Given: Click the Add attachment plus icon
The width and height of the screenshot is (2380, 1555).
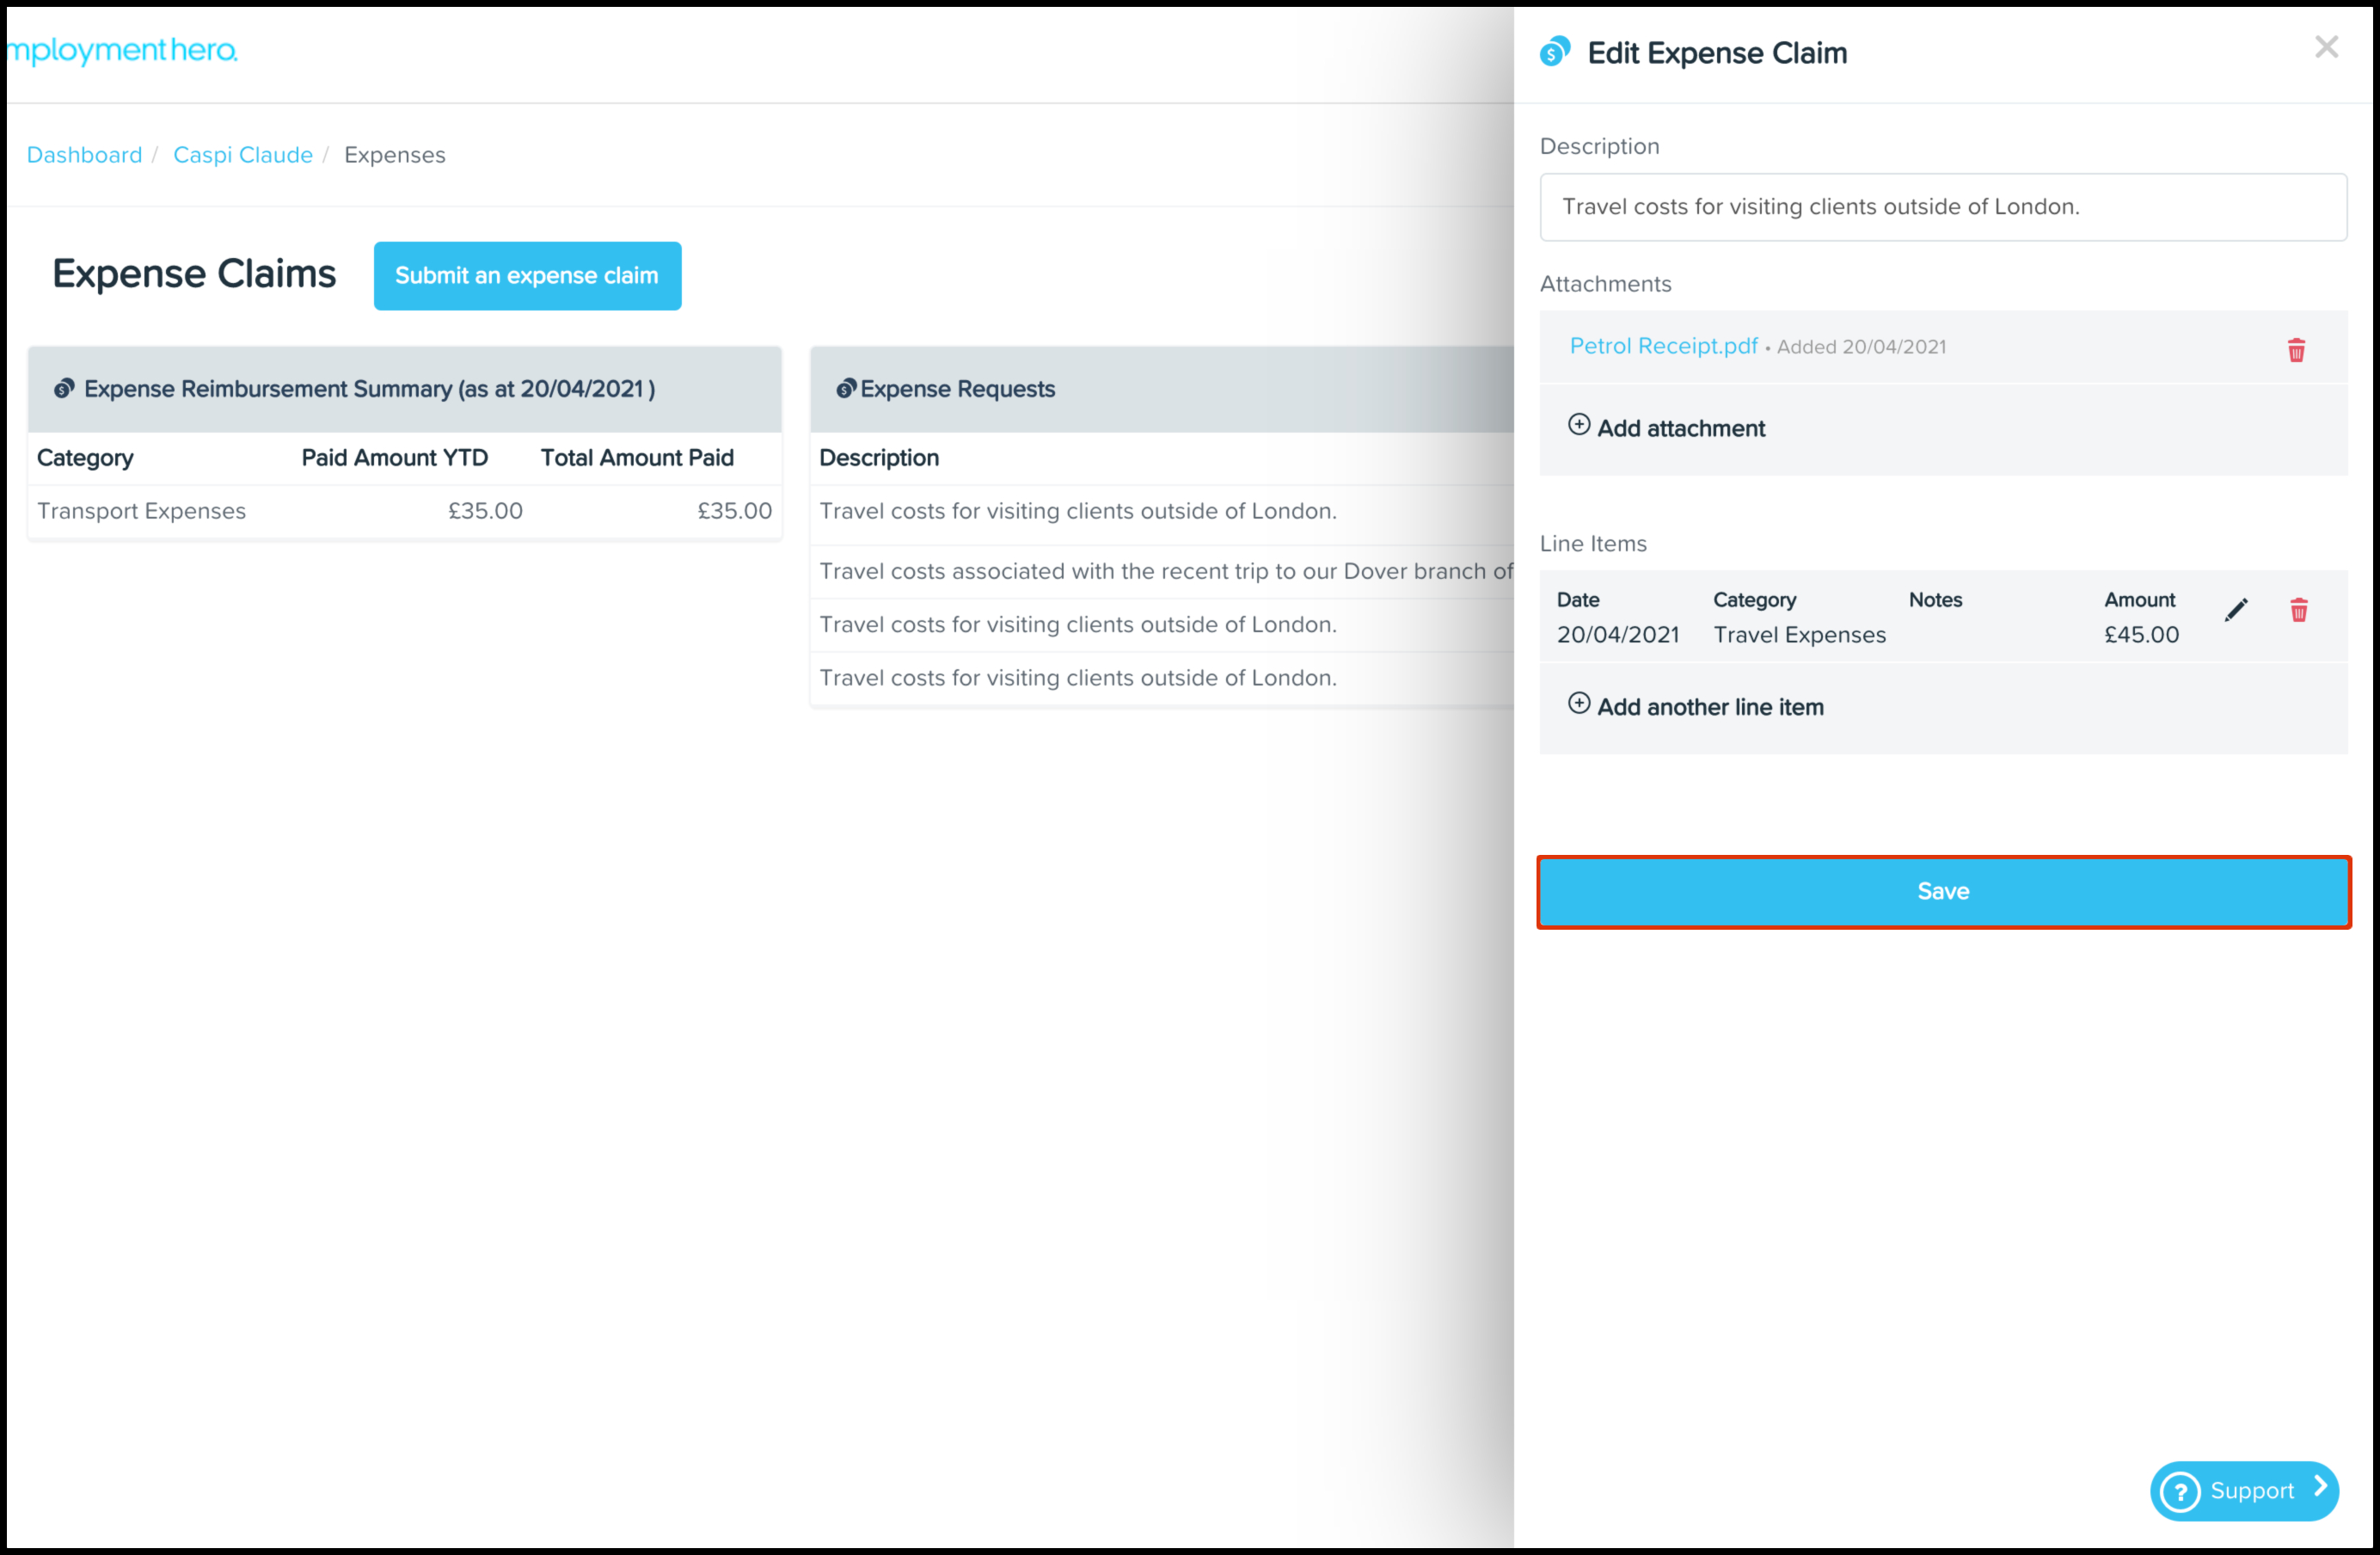Looking at the screenshot, I should 1578,425.
